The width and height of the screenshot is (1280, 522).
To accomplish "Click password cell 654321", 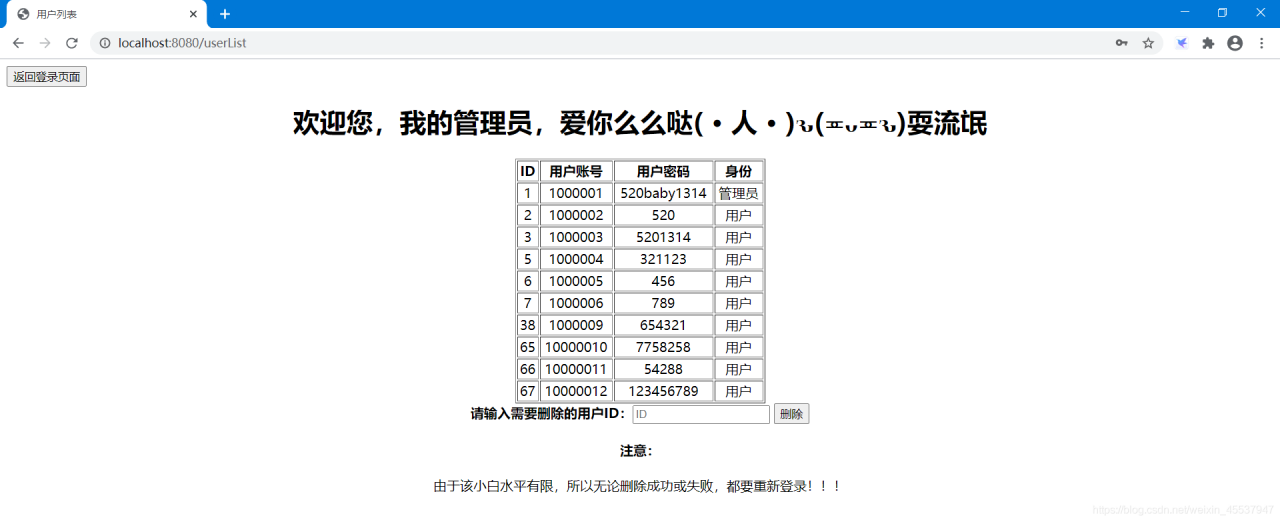I will click(663, 325).
